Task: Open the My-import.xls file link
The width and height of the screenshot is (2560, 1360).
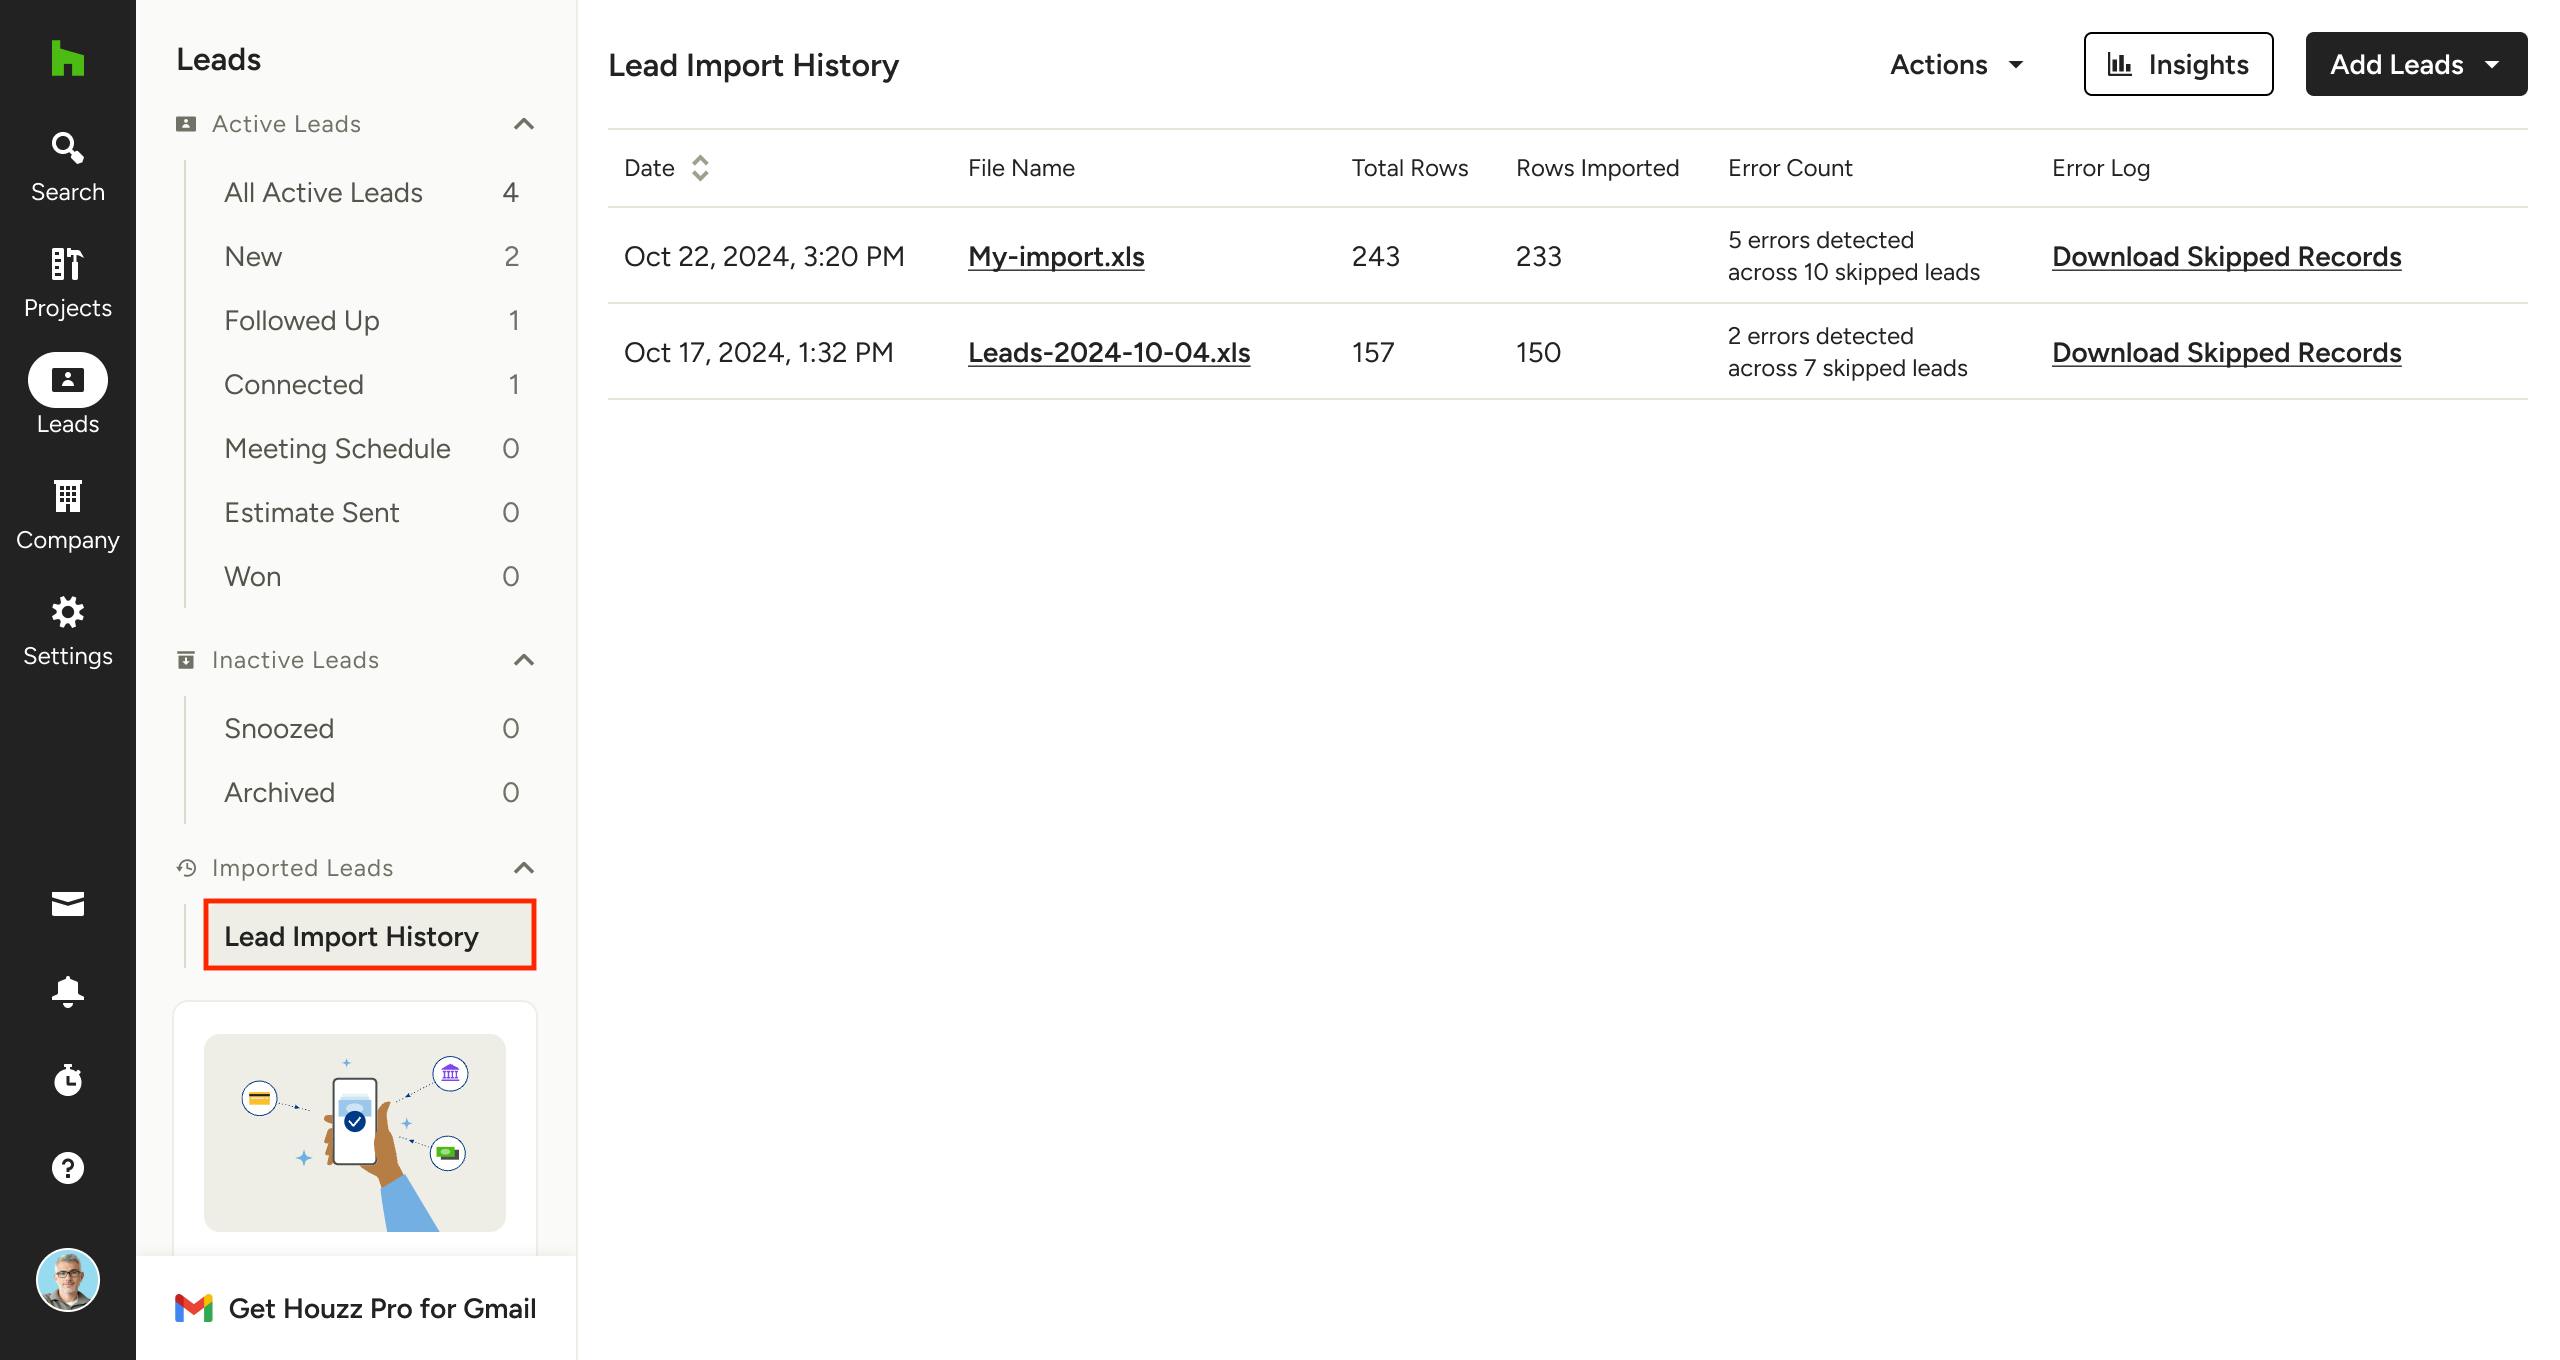Action: click(1056, 257)
